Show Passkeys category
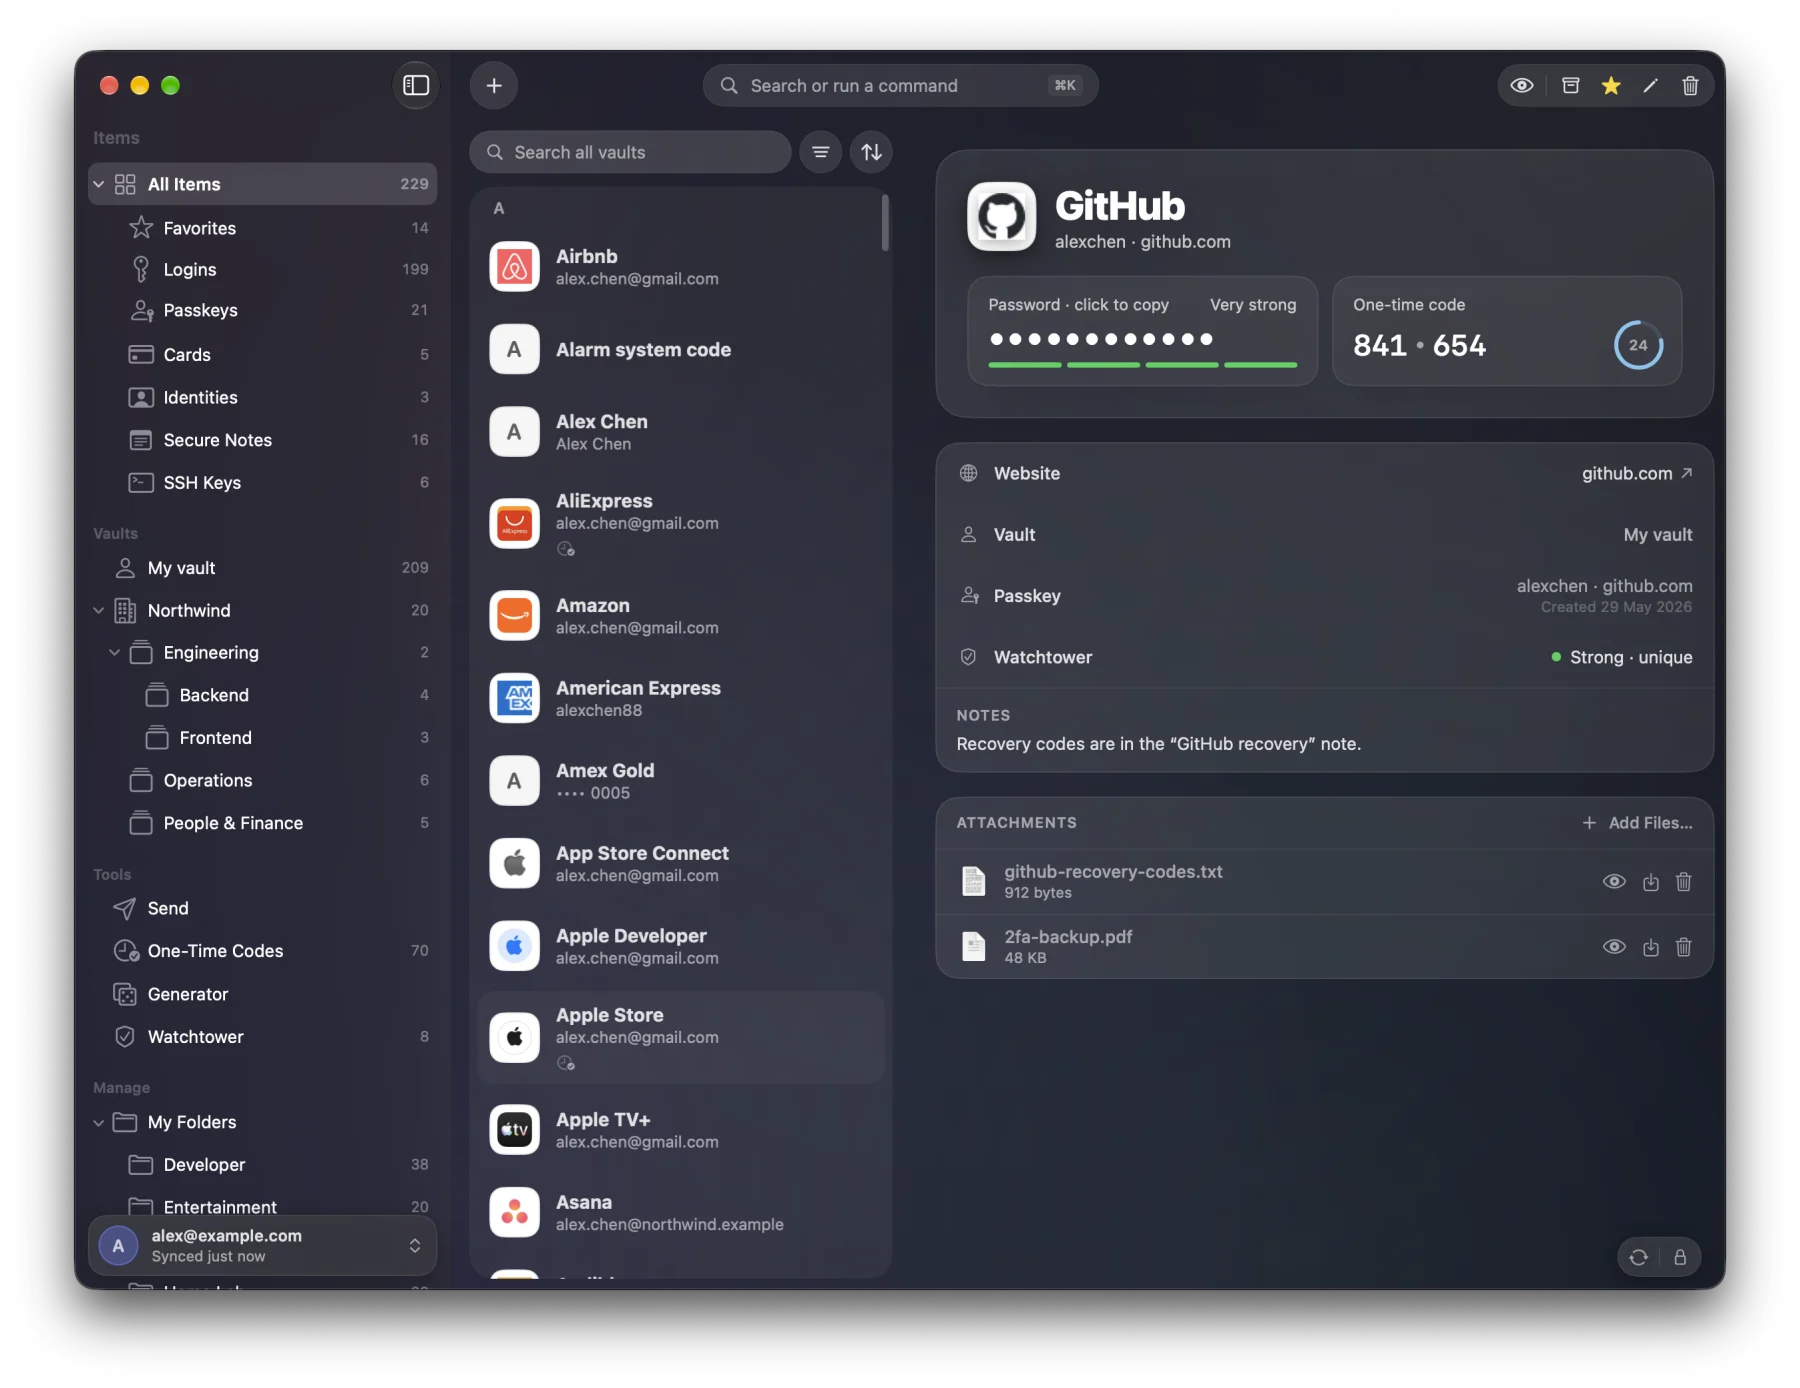 [263, 310]
